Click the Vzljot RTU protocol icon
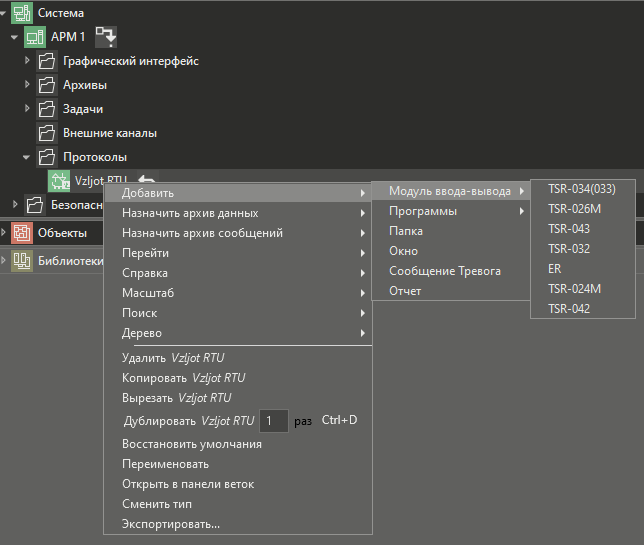The image size is (644, 545). pyautogui.click(x=59, y=181)
